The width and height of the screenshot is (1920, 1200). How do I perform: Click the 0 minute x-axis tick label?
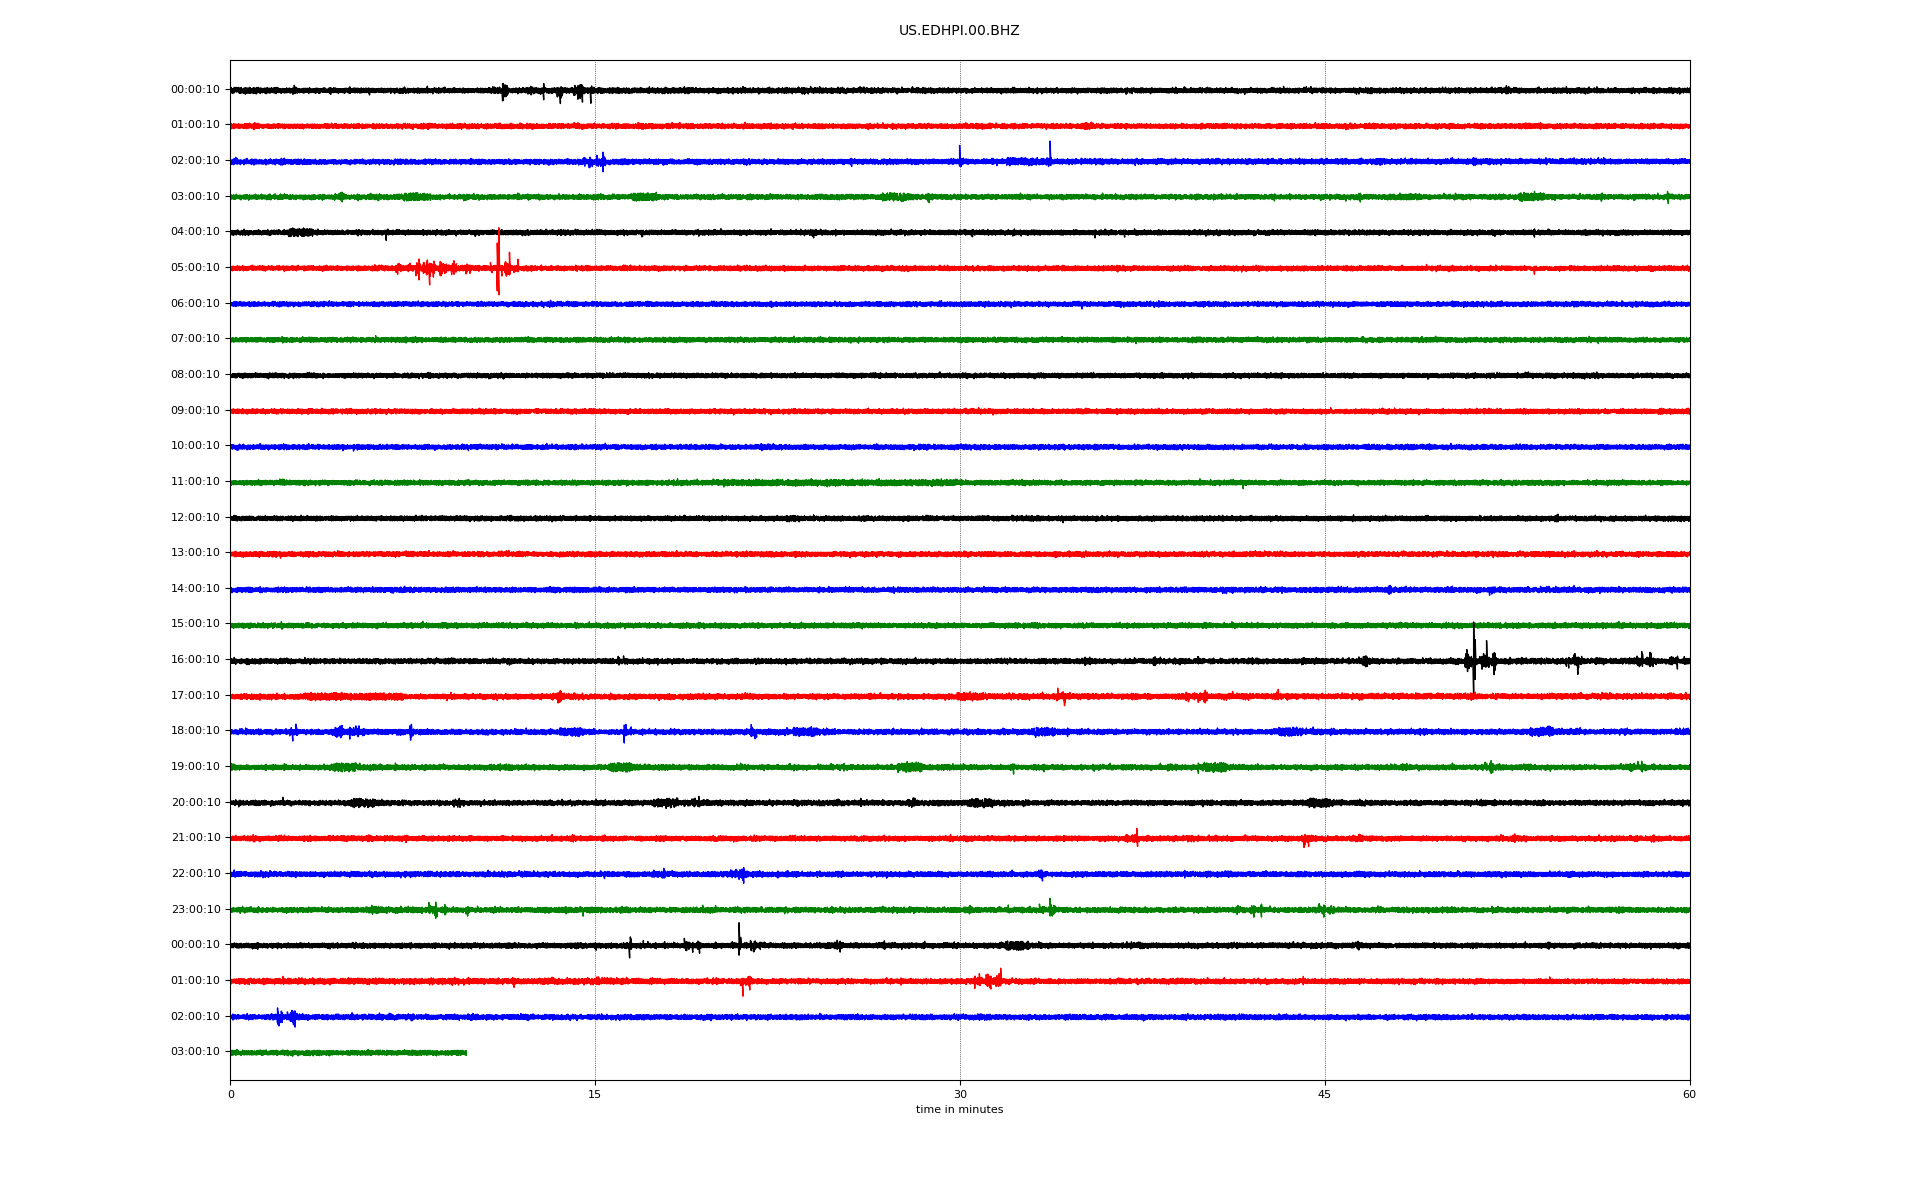point(231,1095)
